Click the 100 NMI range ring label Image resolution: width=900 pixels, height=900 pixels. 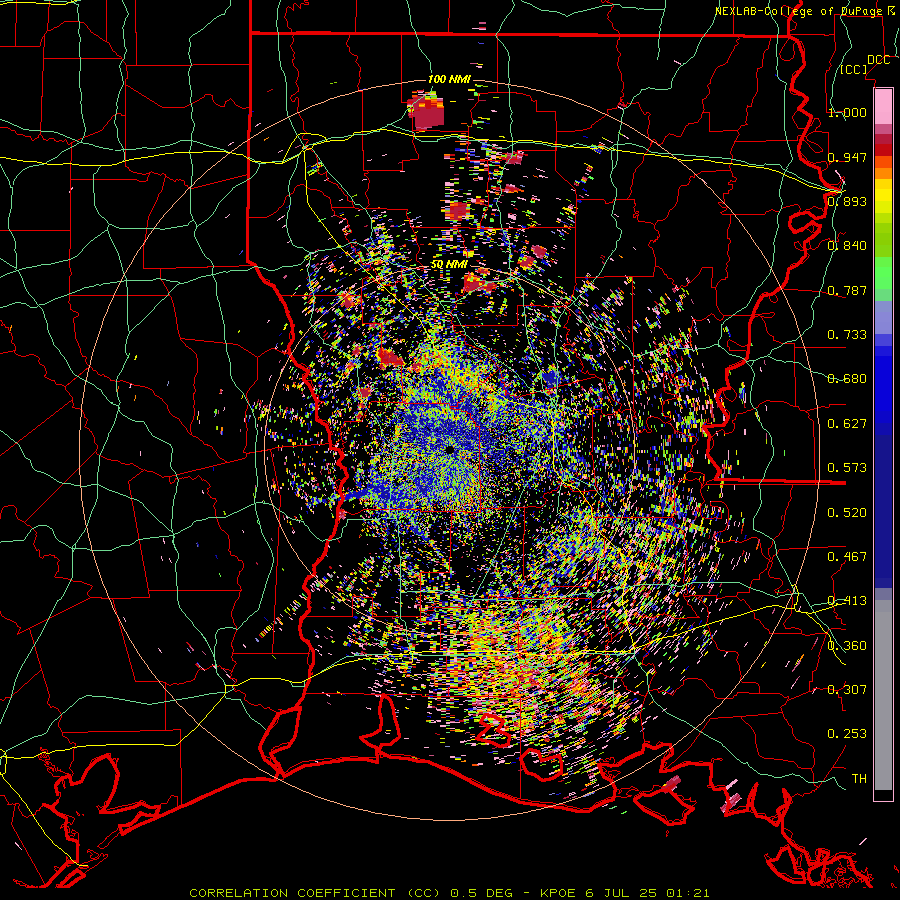pyautogui.click(x=449, y=79)
